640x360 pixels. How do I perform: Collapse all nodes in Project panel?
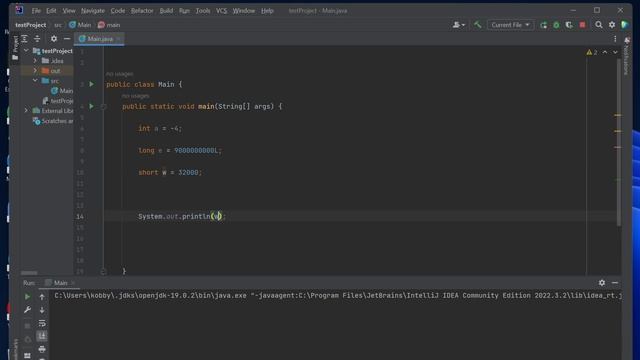37,39
